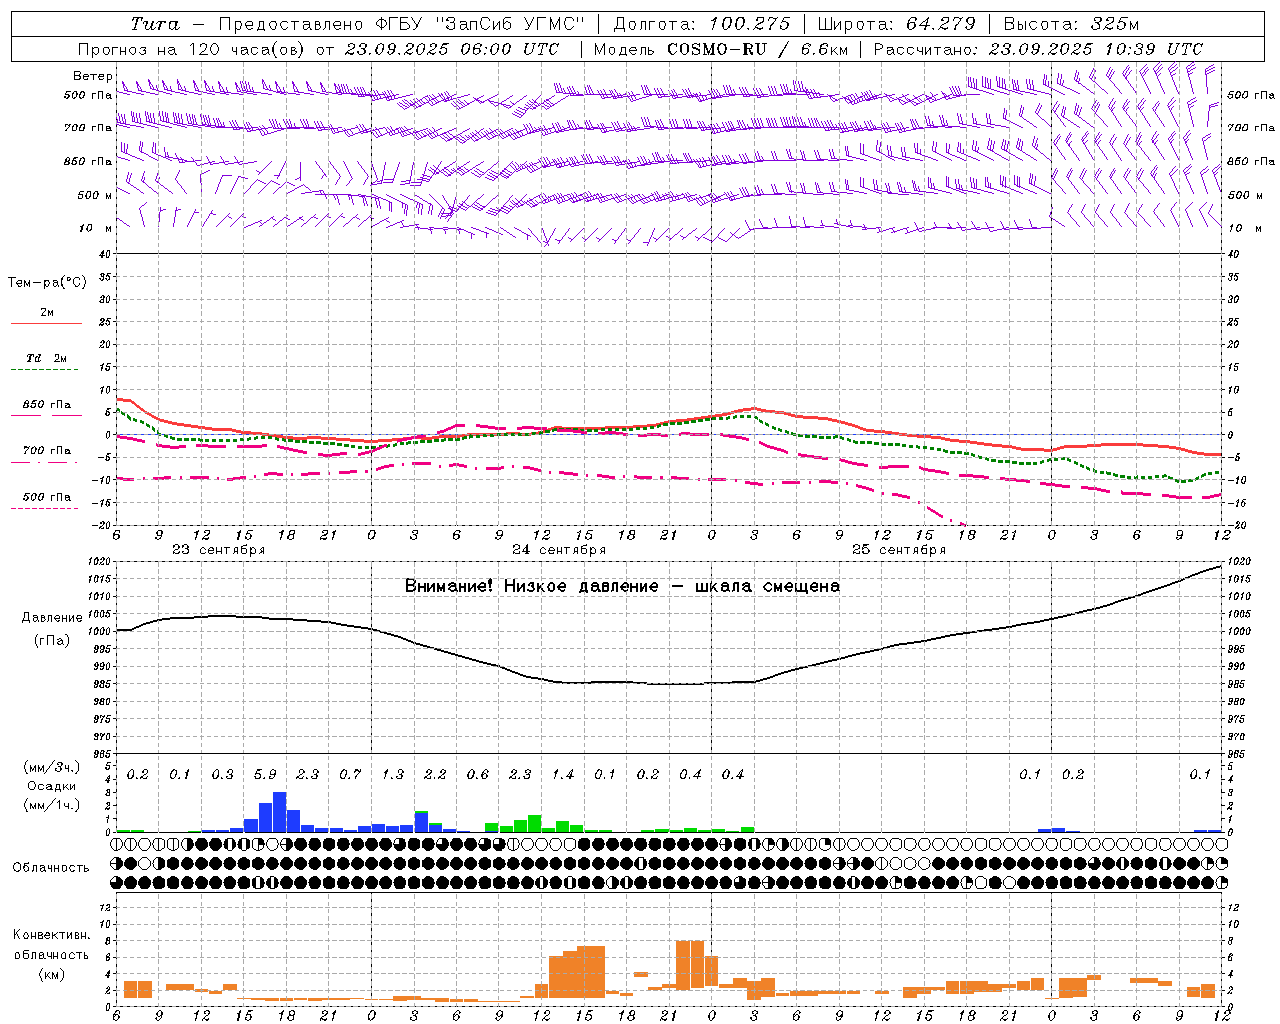Click the "Осадки" precipitation label

click(52, 786)
